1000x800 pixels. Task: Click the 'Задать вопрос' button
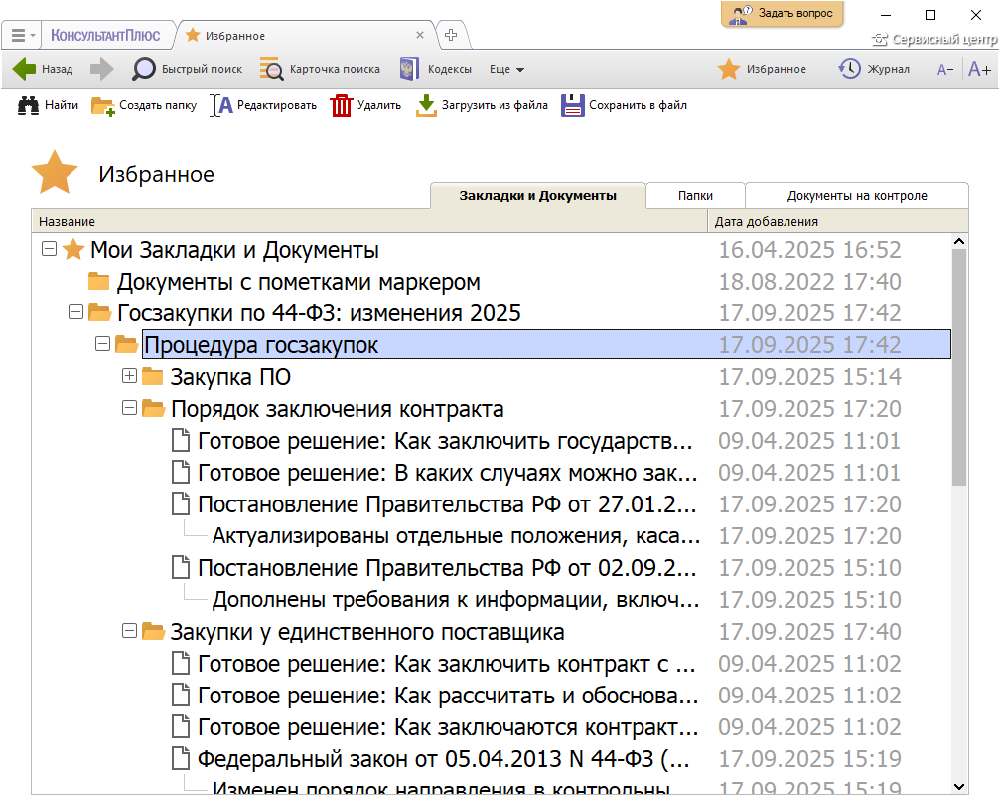pos(783,14)
